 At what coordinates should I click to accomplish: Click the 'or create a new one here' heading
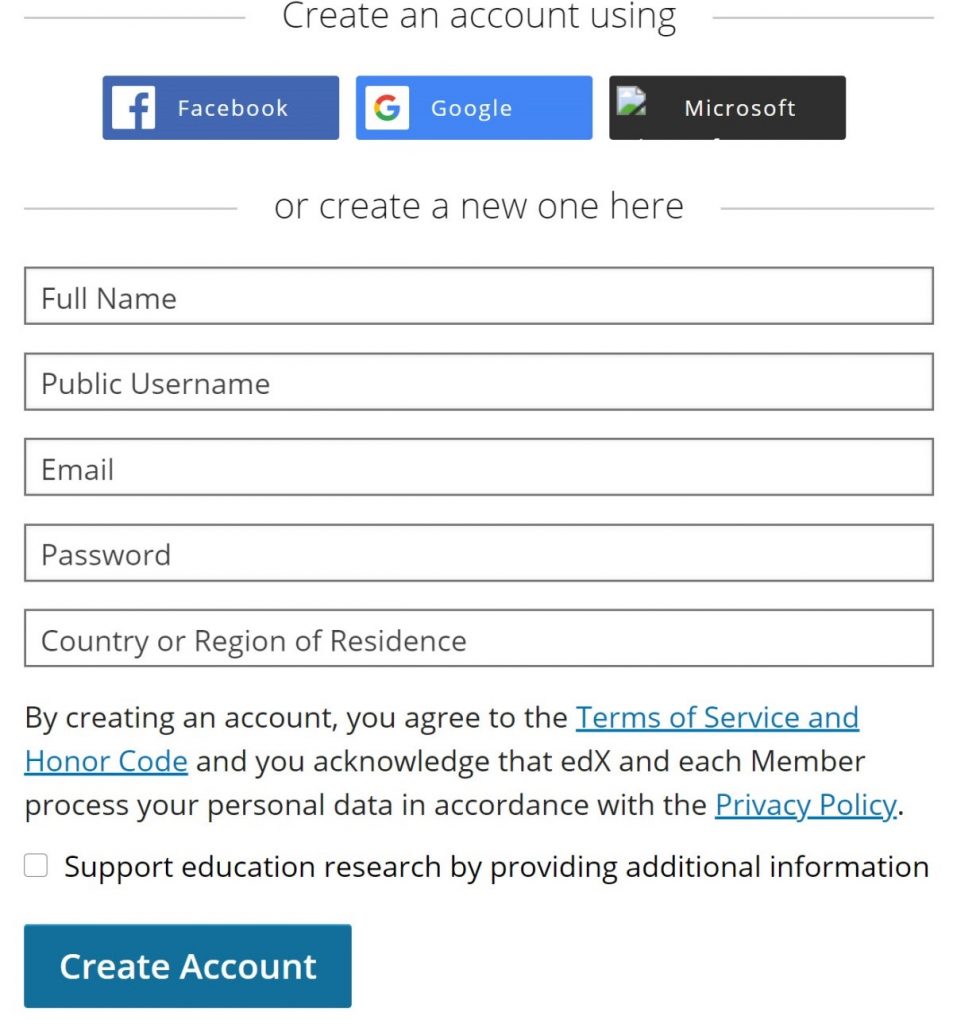479,206
